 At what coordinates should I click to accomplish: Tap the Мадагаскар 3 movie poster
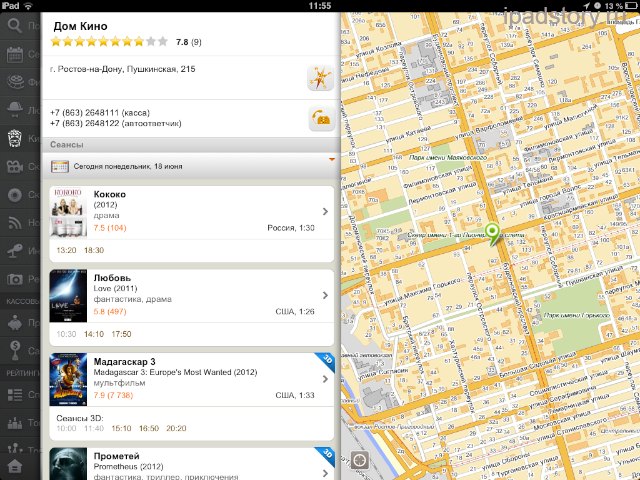pos(68,380)
